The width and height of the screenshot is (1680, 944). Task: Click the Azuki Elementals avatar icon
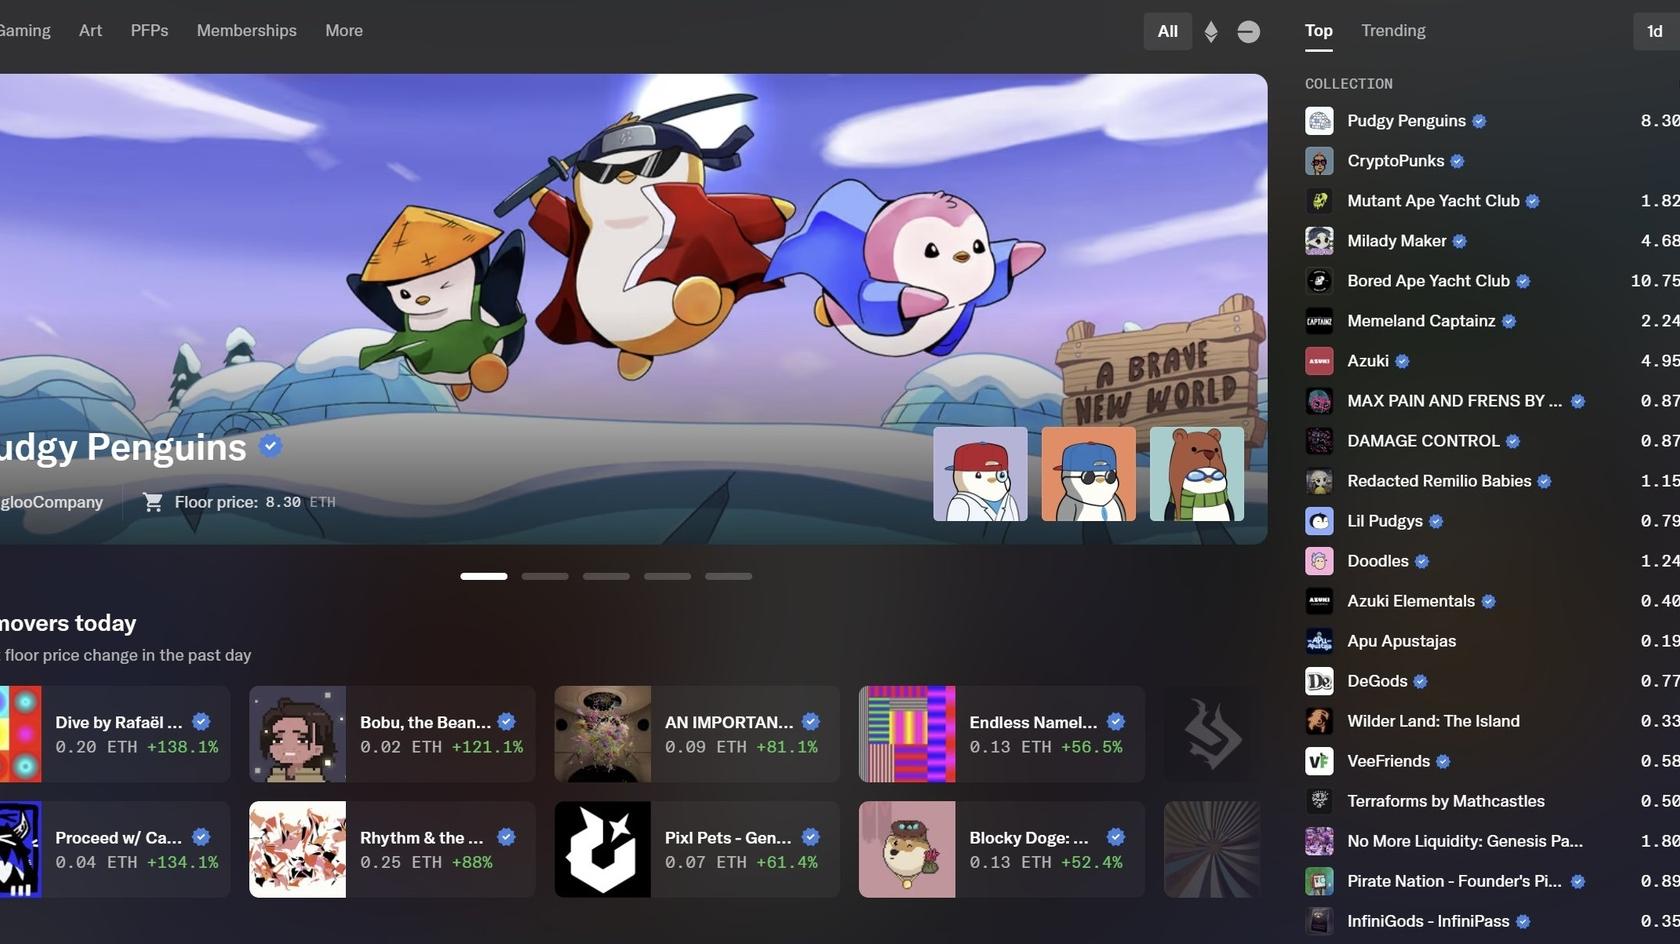pyautogui.click(x=1319, y=601)
